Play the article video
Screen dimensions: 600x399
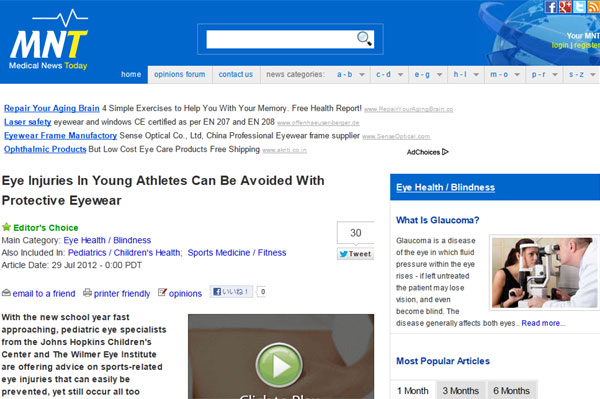pos(279,366)
